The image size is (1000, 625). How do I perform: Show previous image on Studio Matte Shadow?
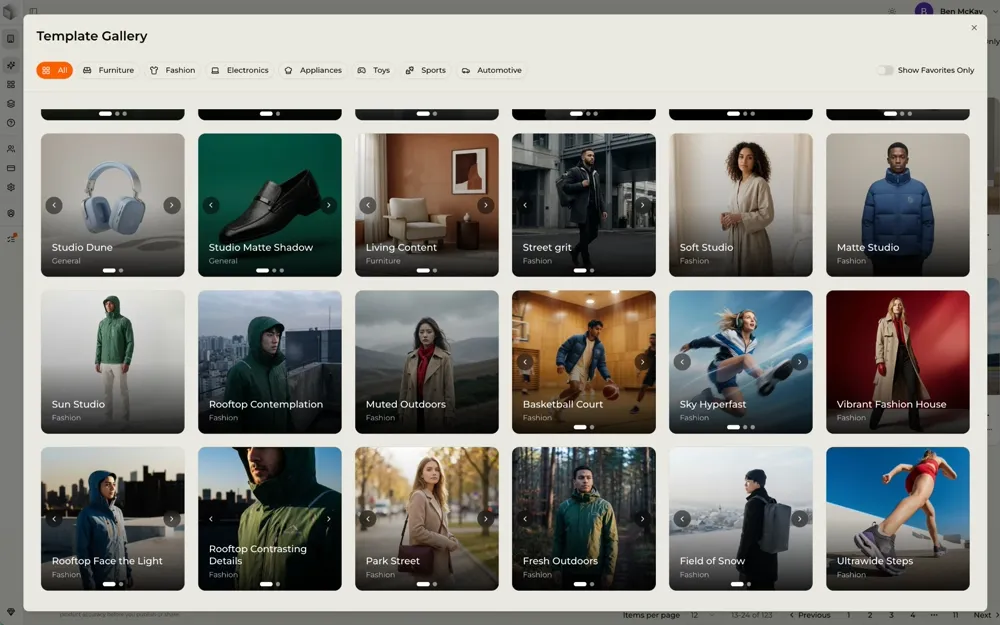211,205
